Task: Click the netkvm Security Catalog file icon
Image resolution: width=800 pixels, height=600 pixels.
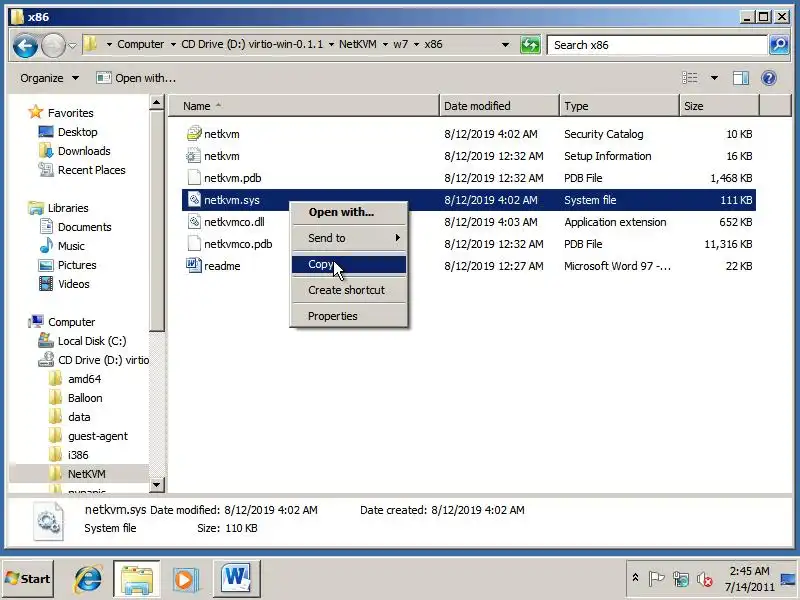Action: pyautogui.click(x=194, y=134)
